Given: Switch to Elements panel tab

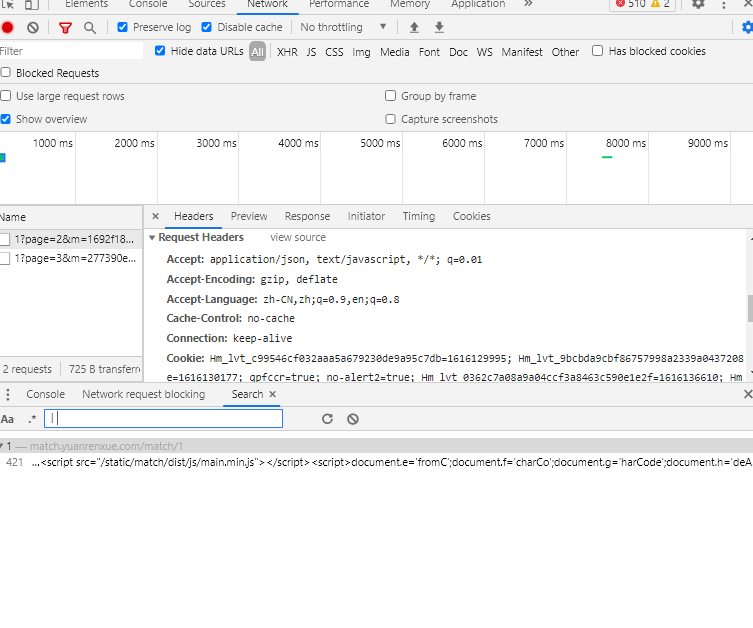Looking at the screenshot, I should (x=86, y=4).
